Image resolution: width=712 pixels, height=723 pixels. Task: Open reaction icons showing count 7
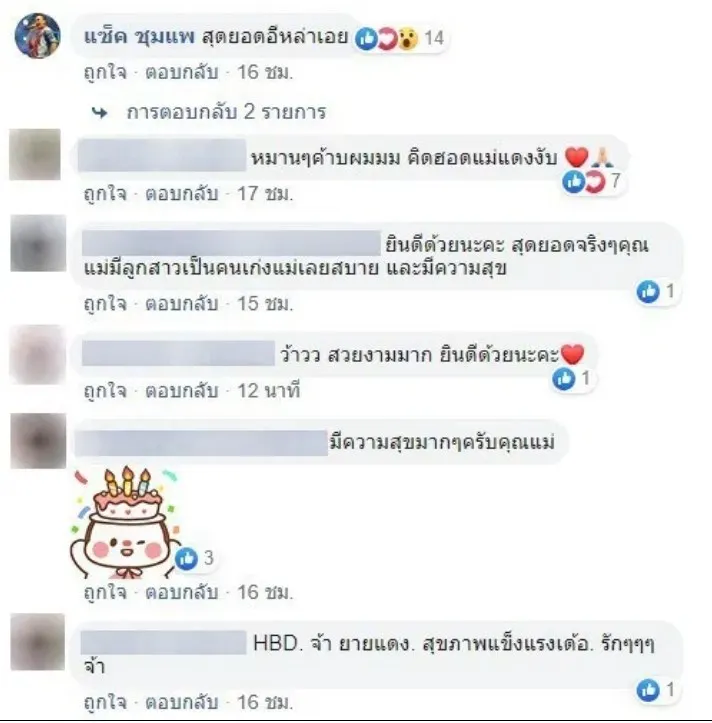592,181
